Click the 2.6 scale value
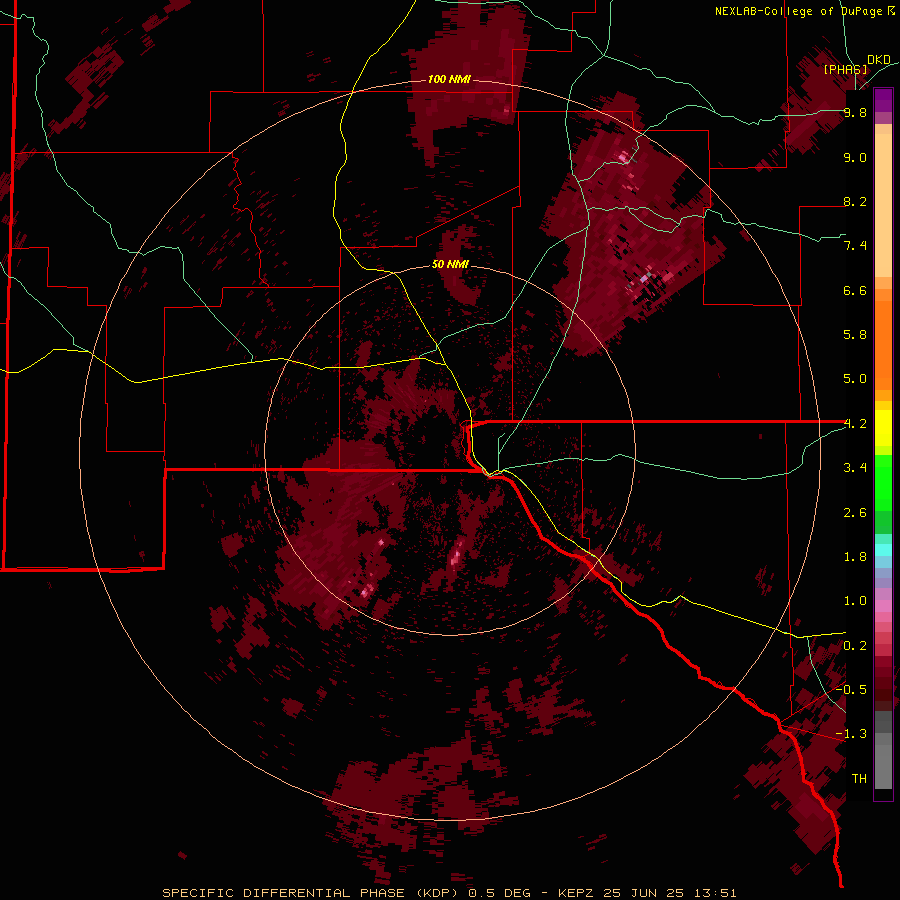Image resolution: width=900 pixels, height=900 pixels. click(x=855, y=513)
